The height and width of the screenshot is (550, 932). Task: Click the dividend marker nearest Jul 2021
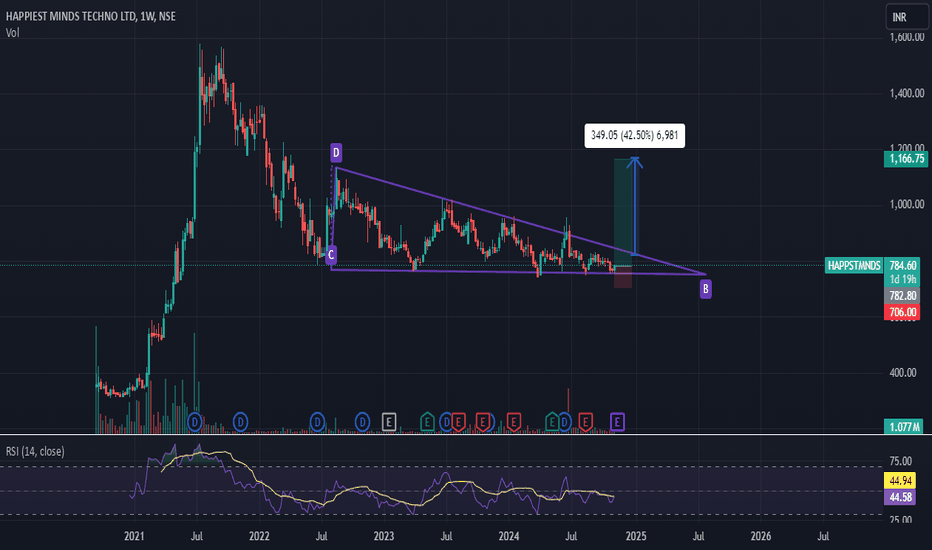(x=195, y=422)
